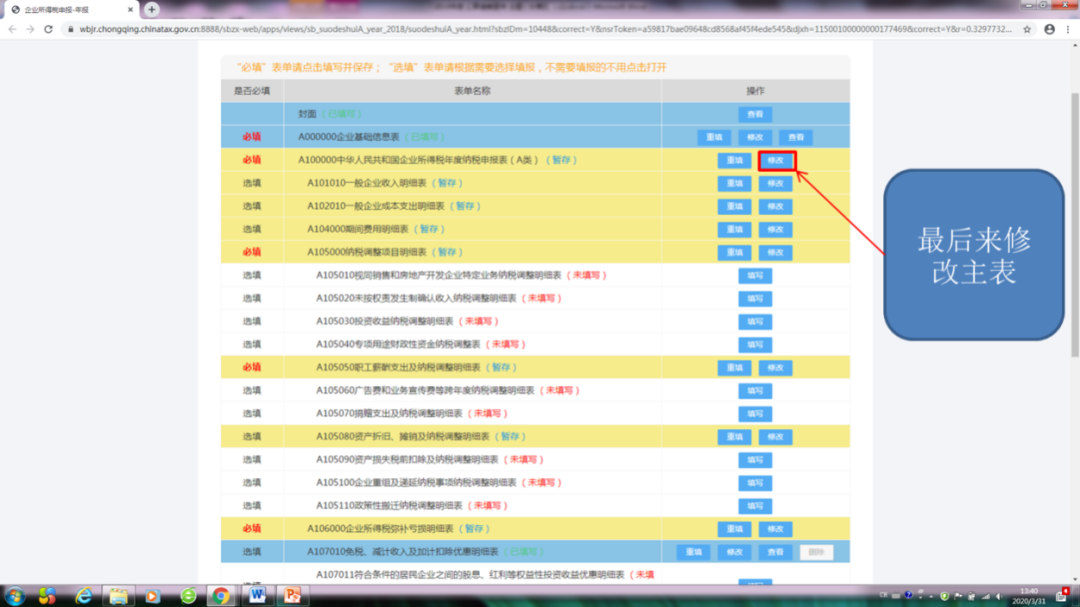Image resolution: width=1080 pixels, height=607 pixels.
Task: Click 修改 for A105080资产折旧、摊销 row
Action: point(776,437)
